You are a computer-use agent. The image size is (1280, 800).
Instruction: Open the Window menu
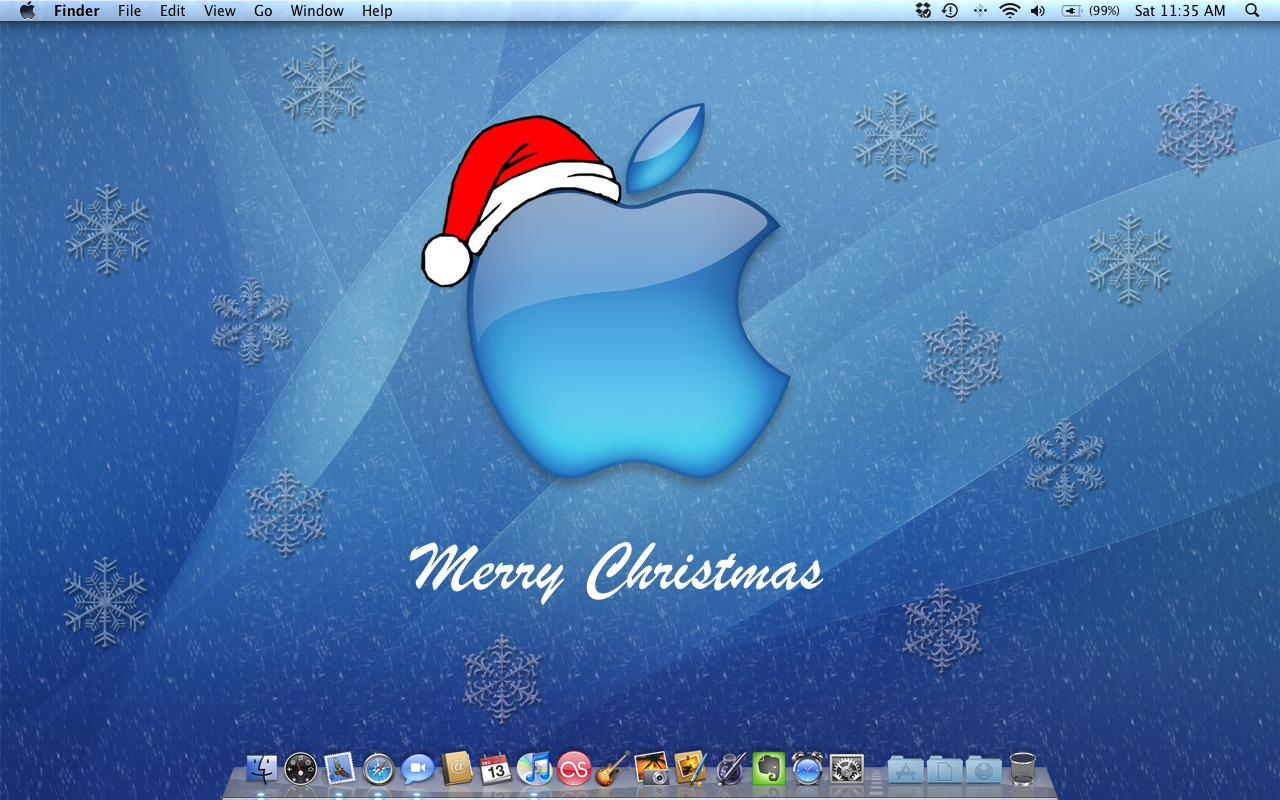317,11
